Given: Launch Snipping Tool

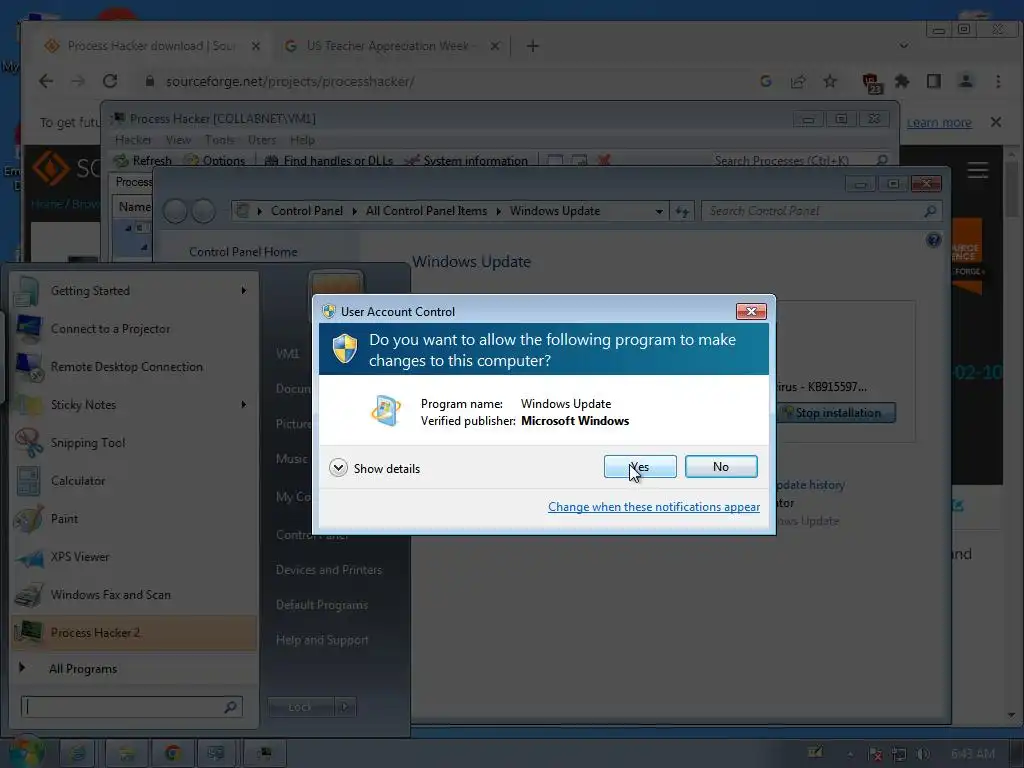Looking at the screenshot, I should pos(134,443).
